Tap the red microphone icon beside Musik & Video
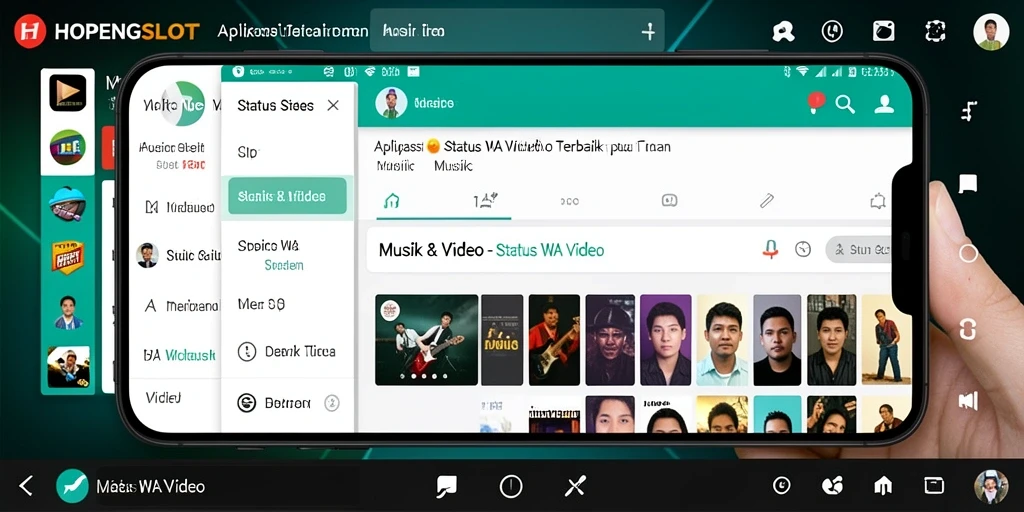This screenshot has height=512, width=1024. tap(771, 249)
